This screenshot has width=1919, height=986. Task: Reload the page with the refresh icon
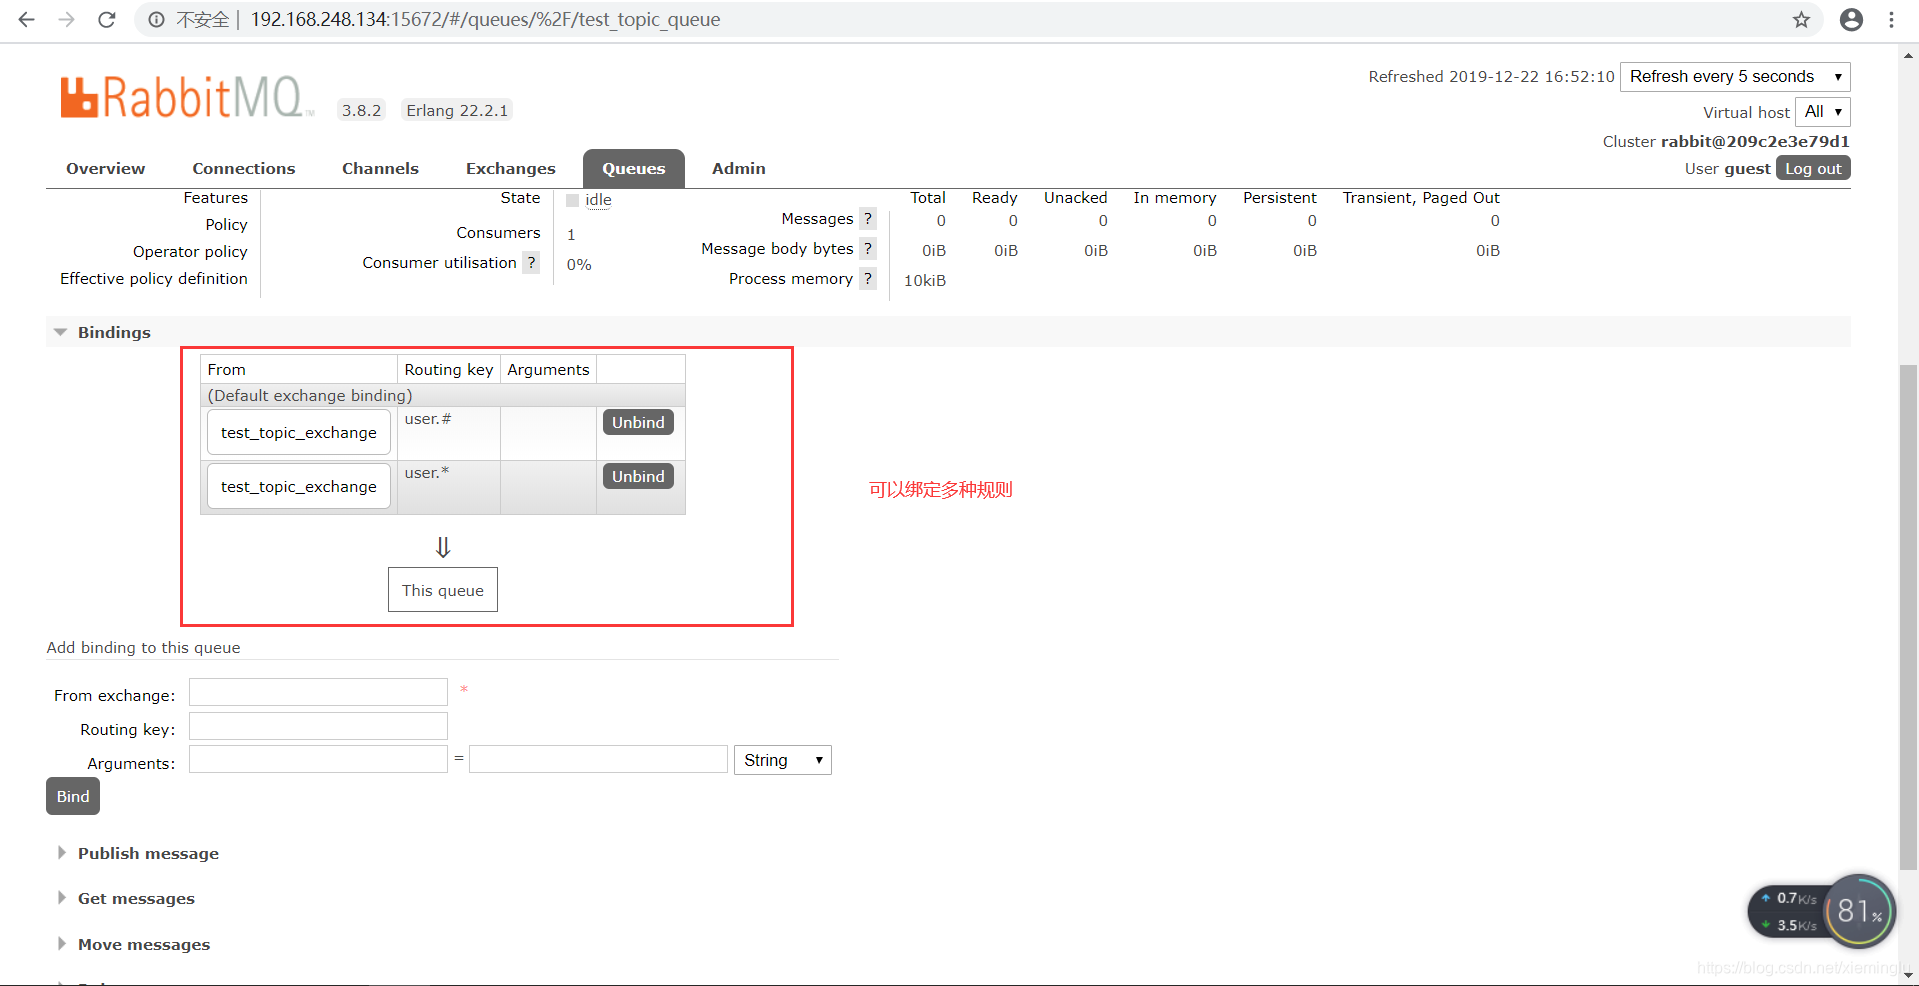[x=106, y=19]
